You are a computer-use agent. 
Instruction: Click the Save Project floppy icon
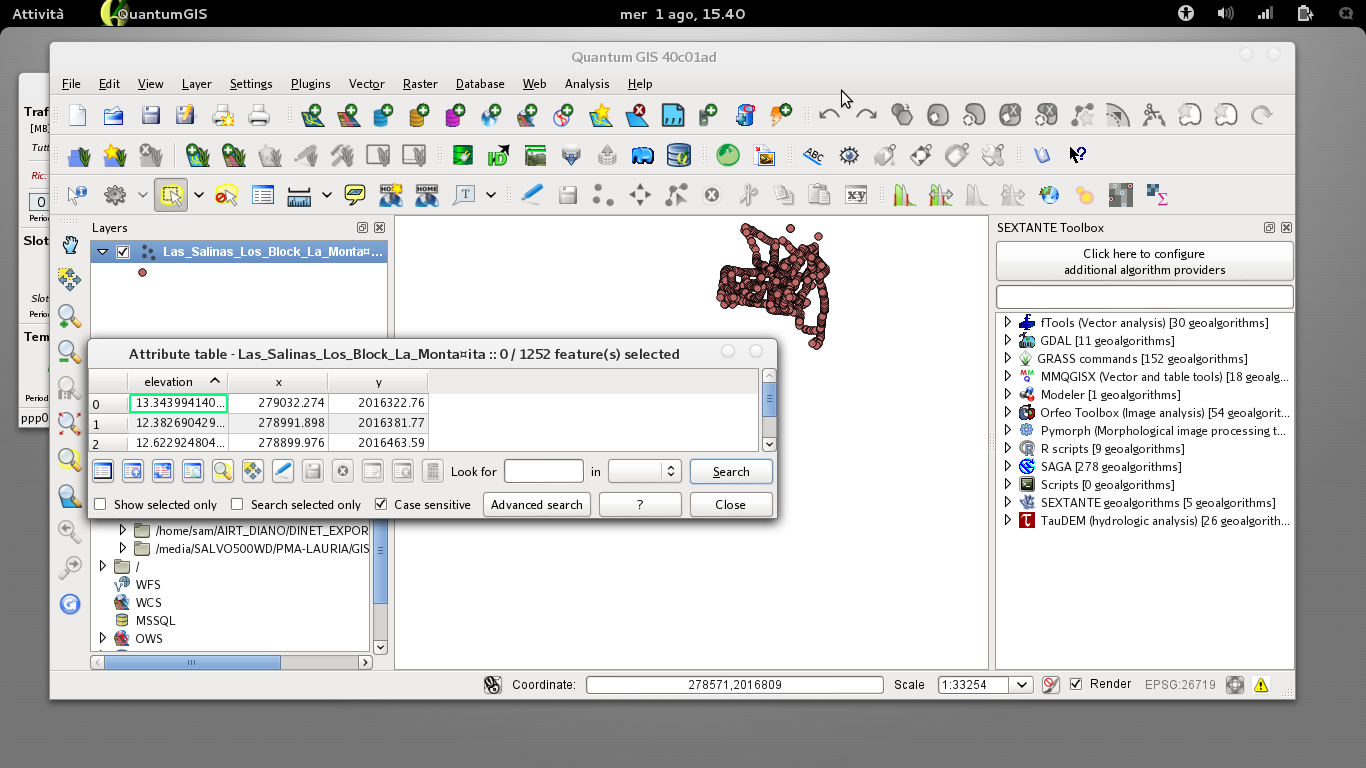150,115
